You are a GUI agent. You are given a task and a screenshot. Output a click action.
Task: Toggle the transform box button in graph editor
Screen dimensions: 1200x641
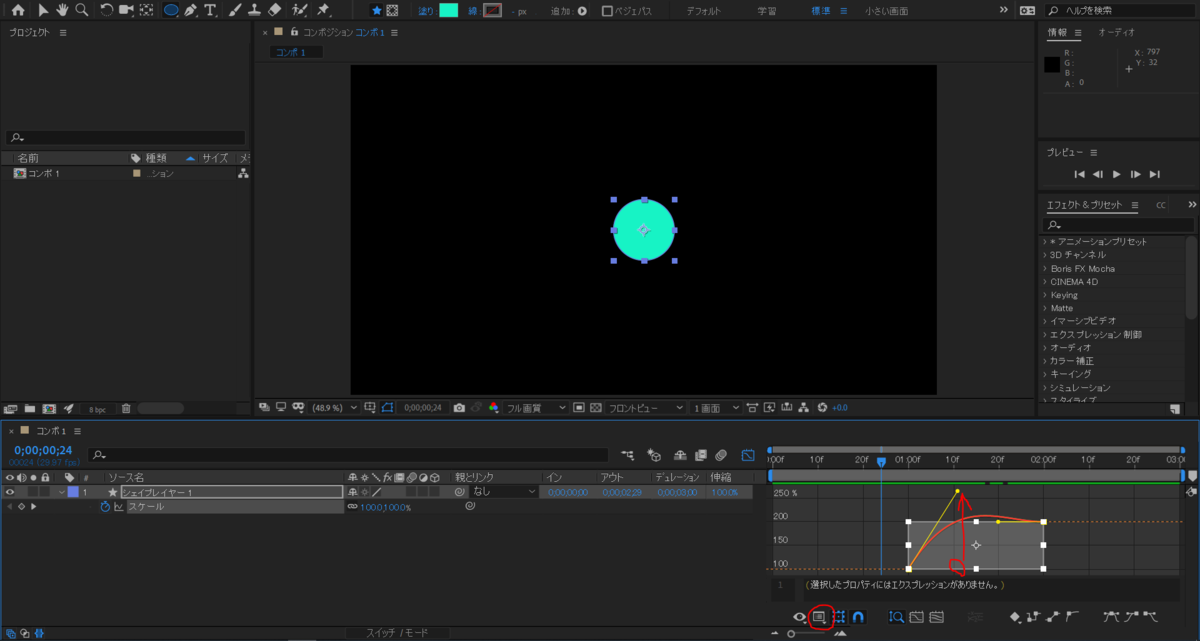[839, 617]
